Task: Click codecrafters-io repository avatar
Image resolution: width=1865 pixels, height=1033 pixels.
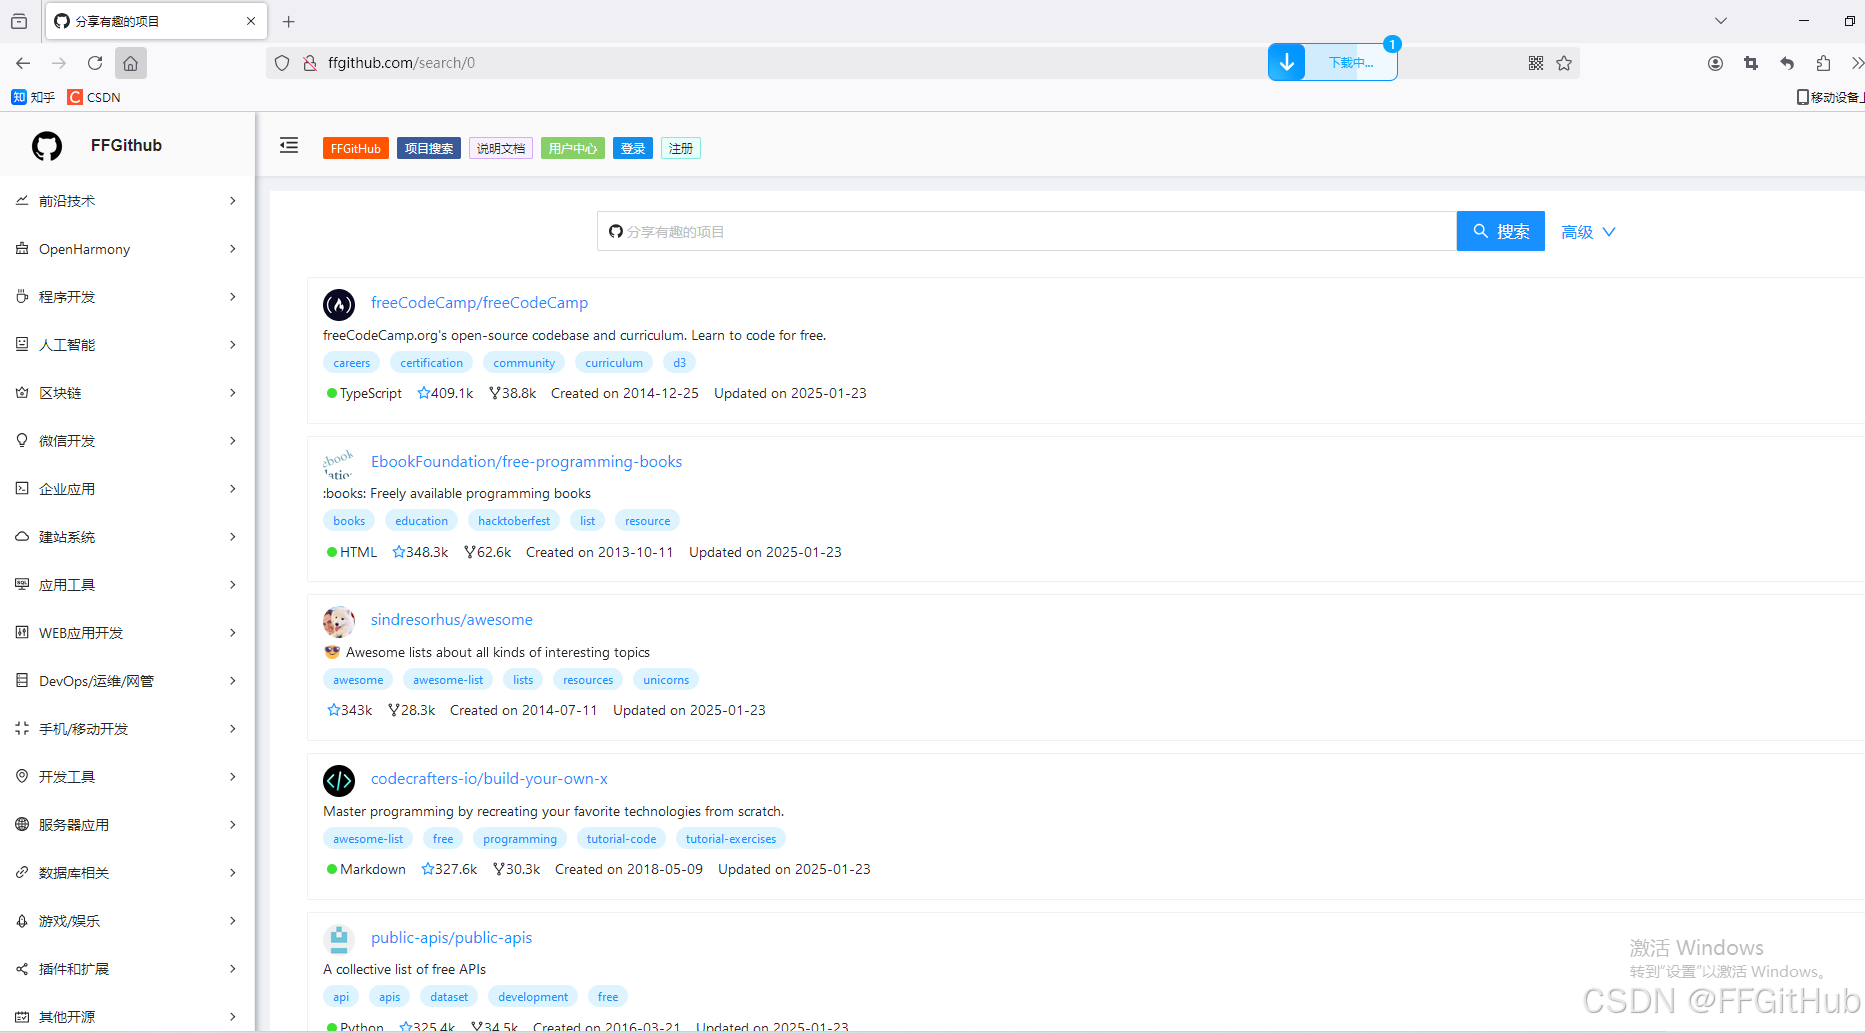Action: point(339,780)
